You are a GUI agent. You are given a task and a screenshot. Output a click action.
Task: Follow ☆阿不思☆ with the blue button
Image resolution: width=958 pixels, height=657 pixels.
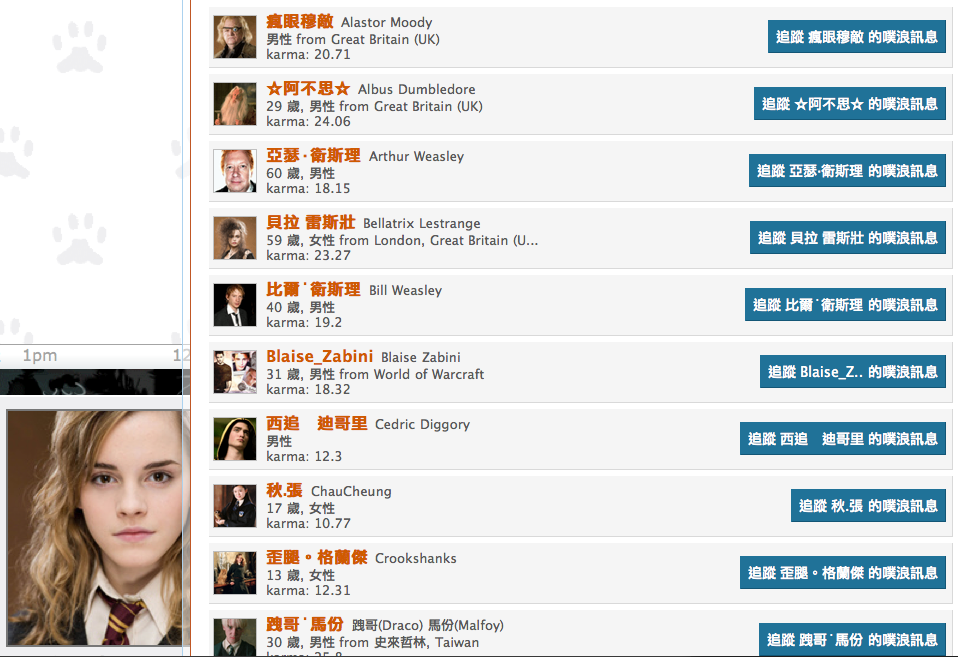pos(850,104)
